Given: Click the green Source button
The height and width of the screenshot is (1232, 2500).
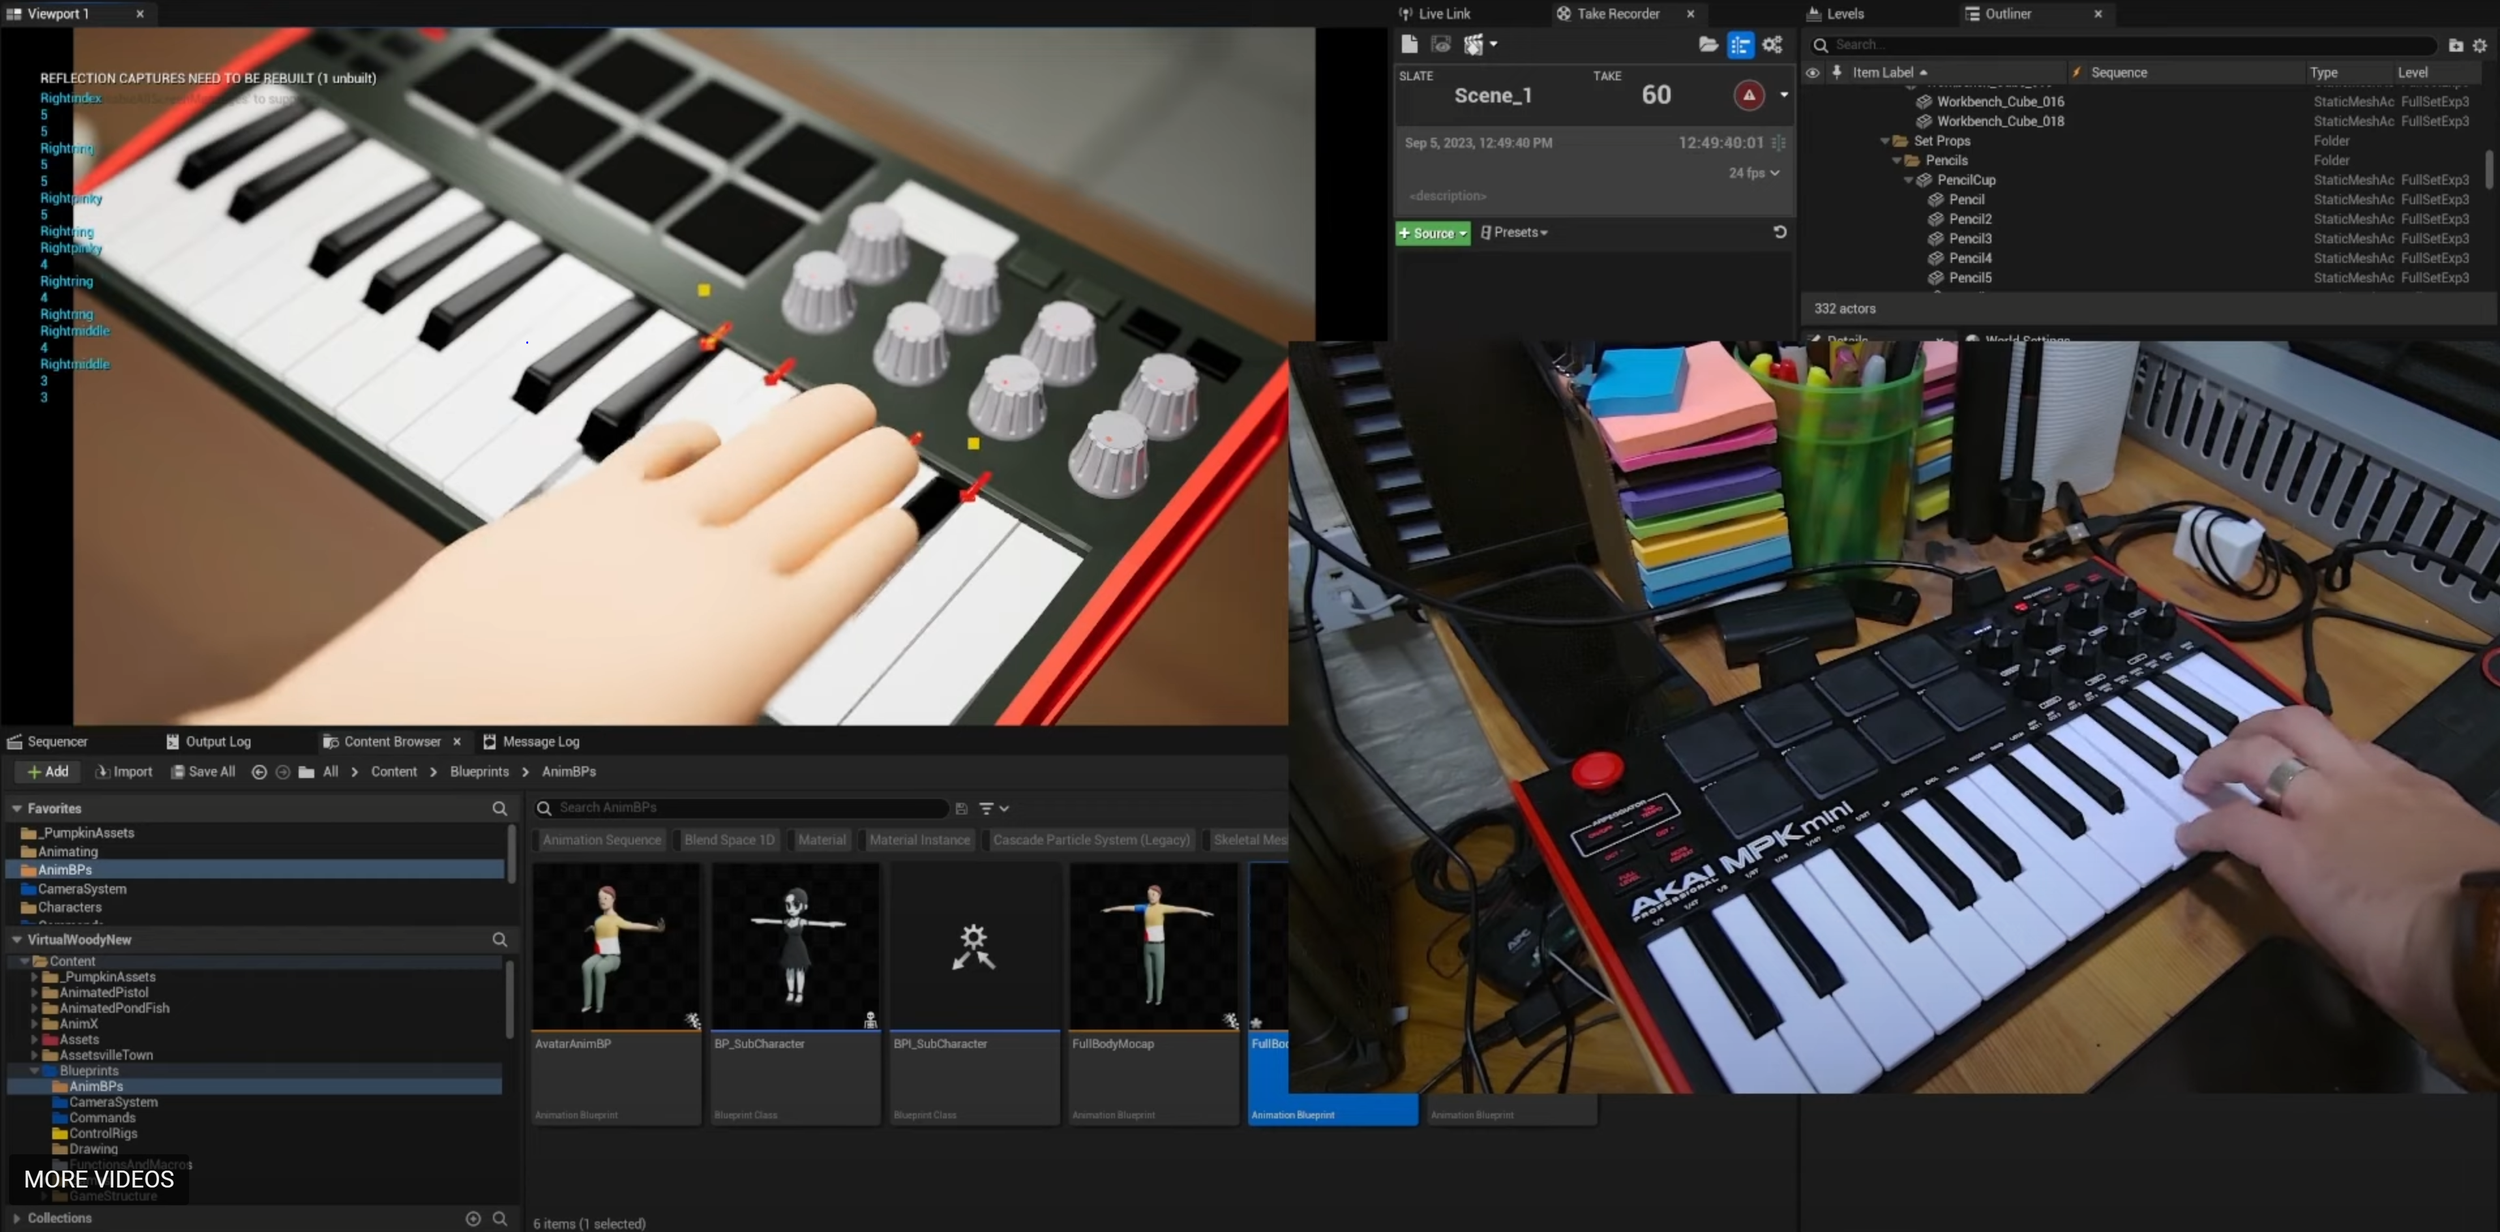Looking at the screenshot, I should pyautogui.click(x=1432, y=233).
